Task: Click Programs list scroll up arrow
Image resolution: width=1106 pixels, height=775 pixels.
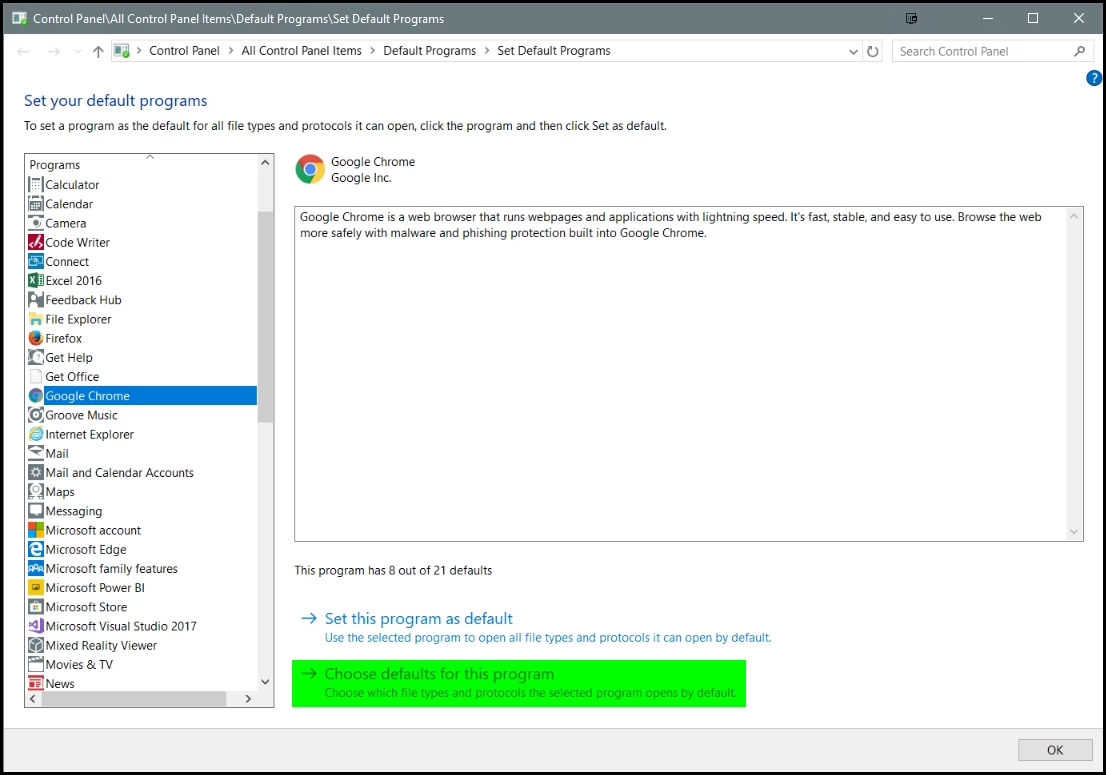Action: pos(265,163)
